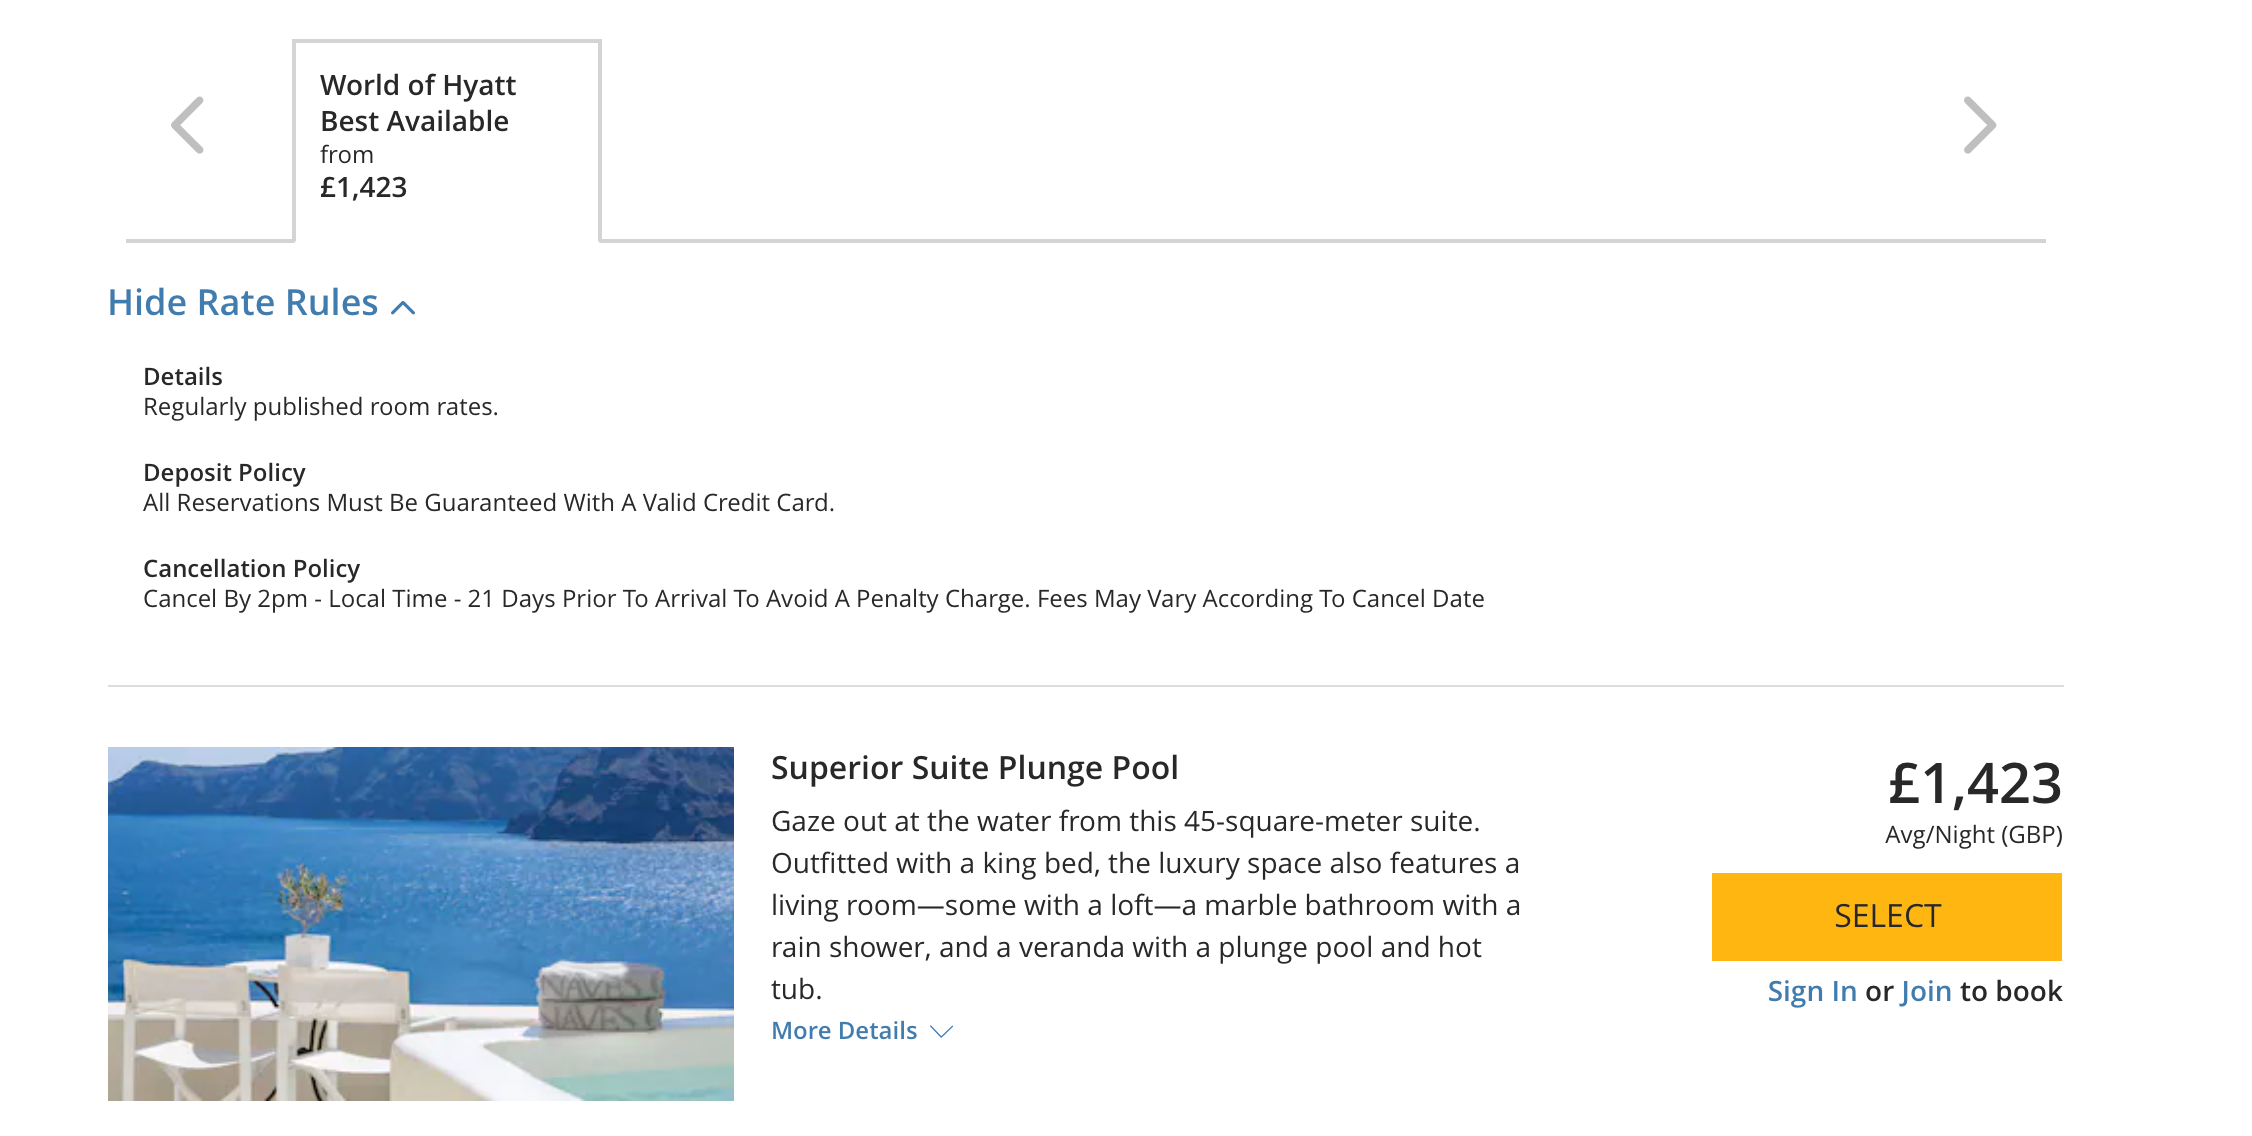Open the Sign In link

[x=1812, y=991]
